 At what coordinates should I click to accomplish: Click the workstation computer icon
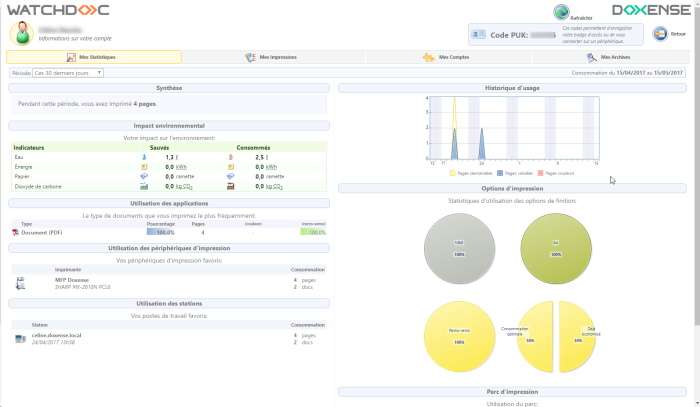[20, 339]
